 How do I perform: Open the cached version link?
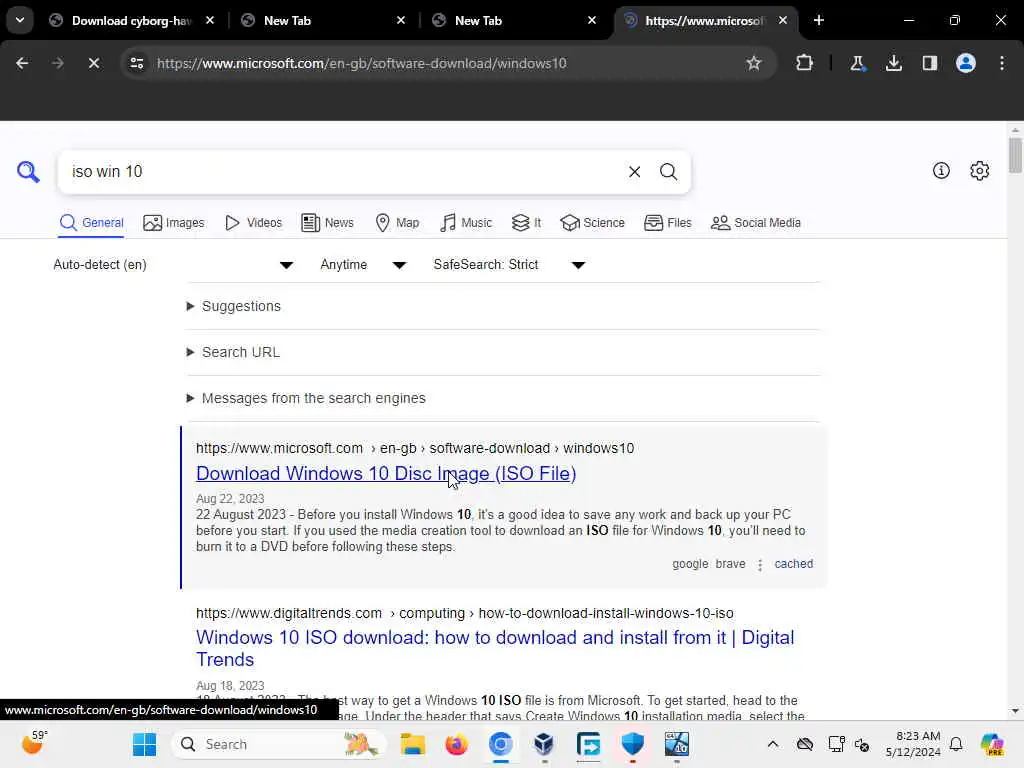[x=793, y=564]
